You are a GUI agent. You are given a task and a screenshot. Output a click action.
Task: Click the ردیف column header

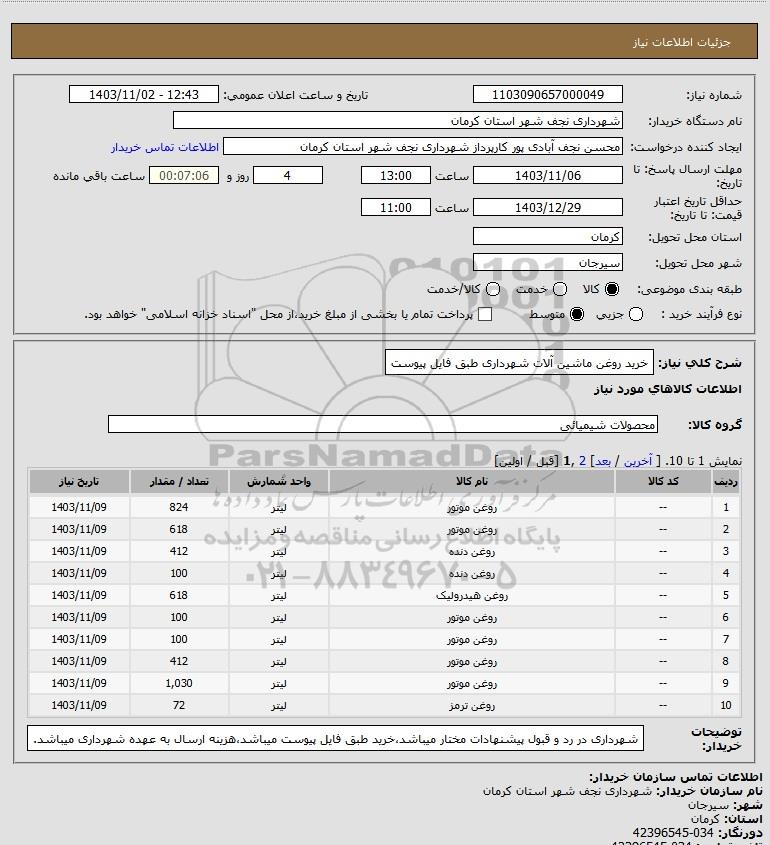[x=725, y=481]
